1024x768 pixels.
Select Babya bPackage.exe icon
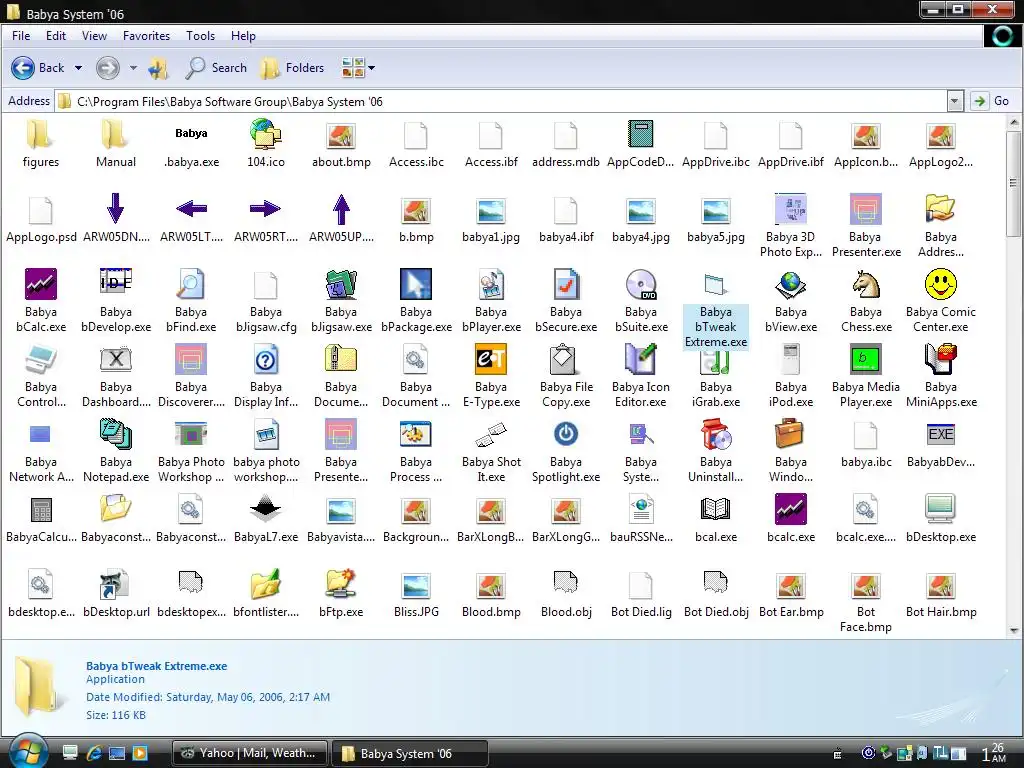tap(416, 285)
